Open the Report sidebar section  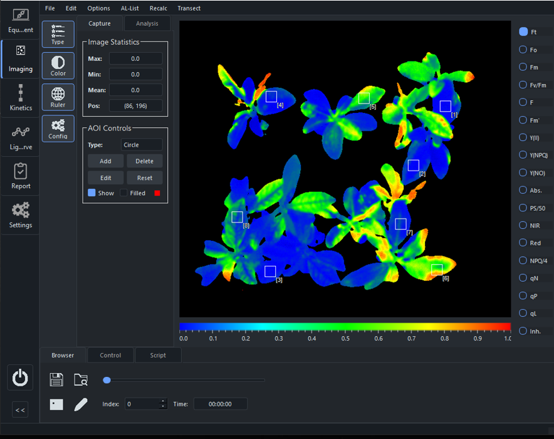pos(20,176)
